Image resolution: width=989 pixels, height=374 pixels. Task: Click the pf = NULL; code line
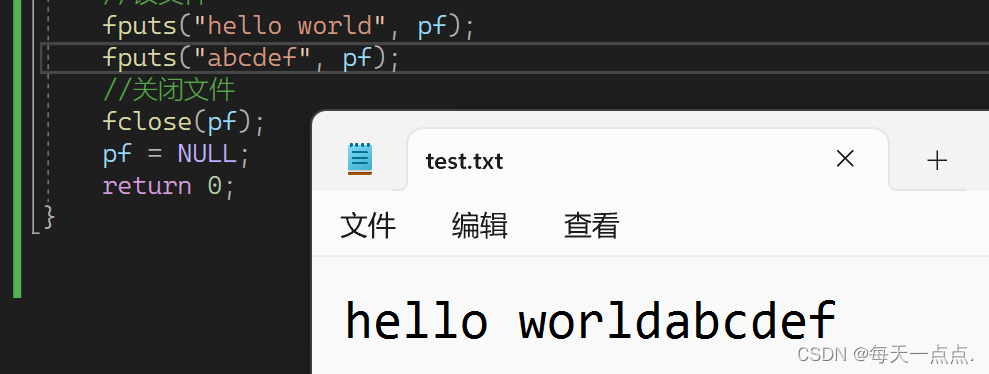[x=176, y=154]
